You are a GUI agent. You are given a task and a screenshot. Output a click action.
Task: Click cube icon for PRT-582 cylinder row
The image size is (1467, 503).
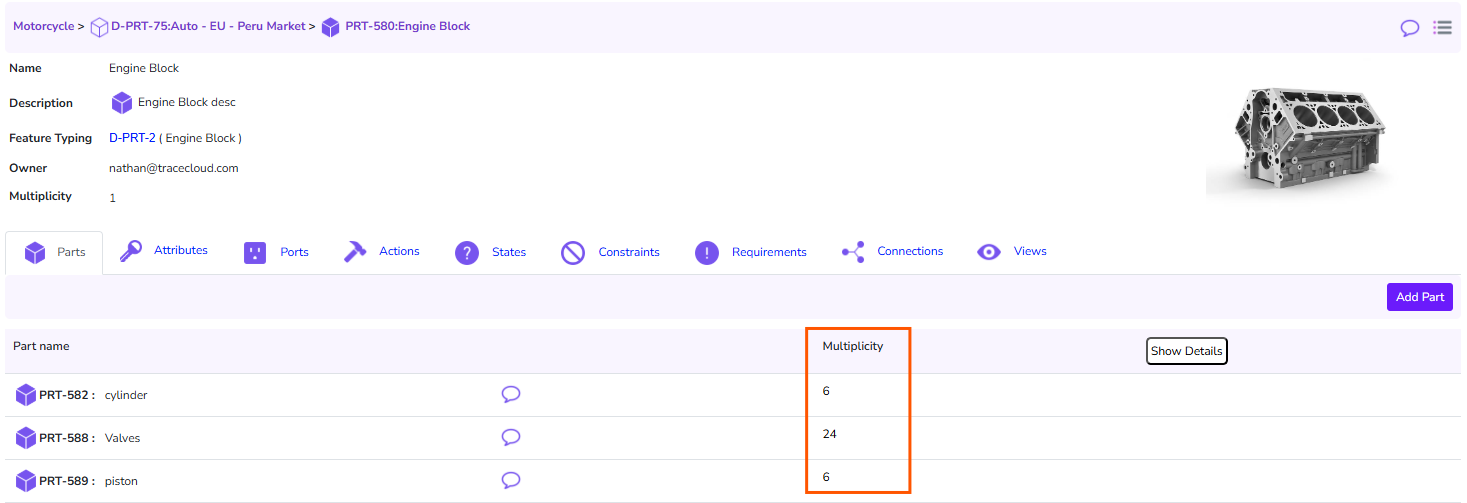[x=26, y=395]
